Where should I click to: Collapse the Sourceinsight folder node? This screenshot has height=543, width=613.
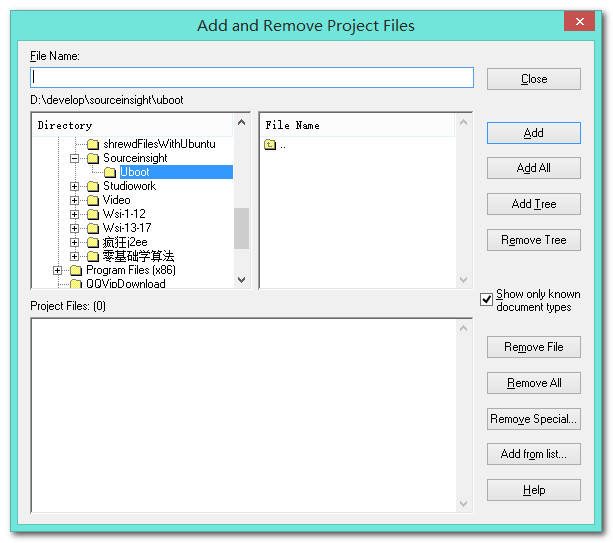(74, 158)
